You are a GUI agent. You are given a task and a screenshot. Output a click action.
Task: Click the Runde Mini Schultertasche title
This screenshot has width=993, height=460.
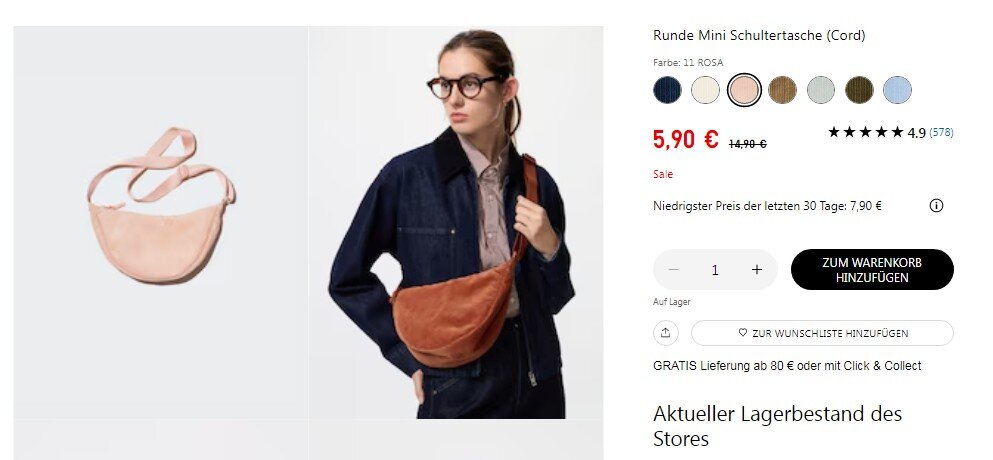(x=759, y=35)
